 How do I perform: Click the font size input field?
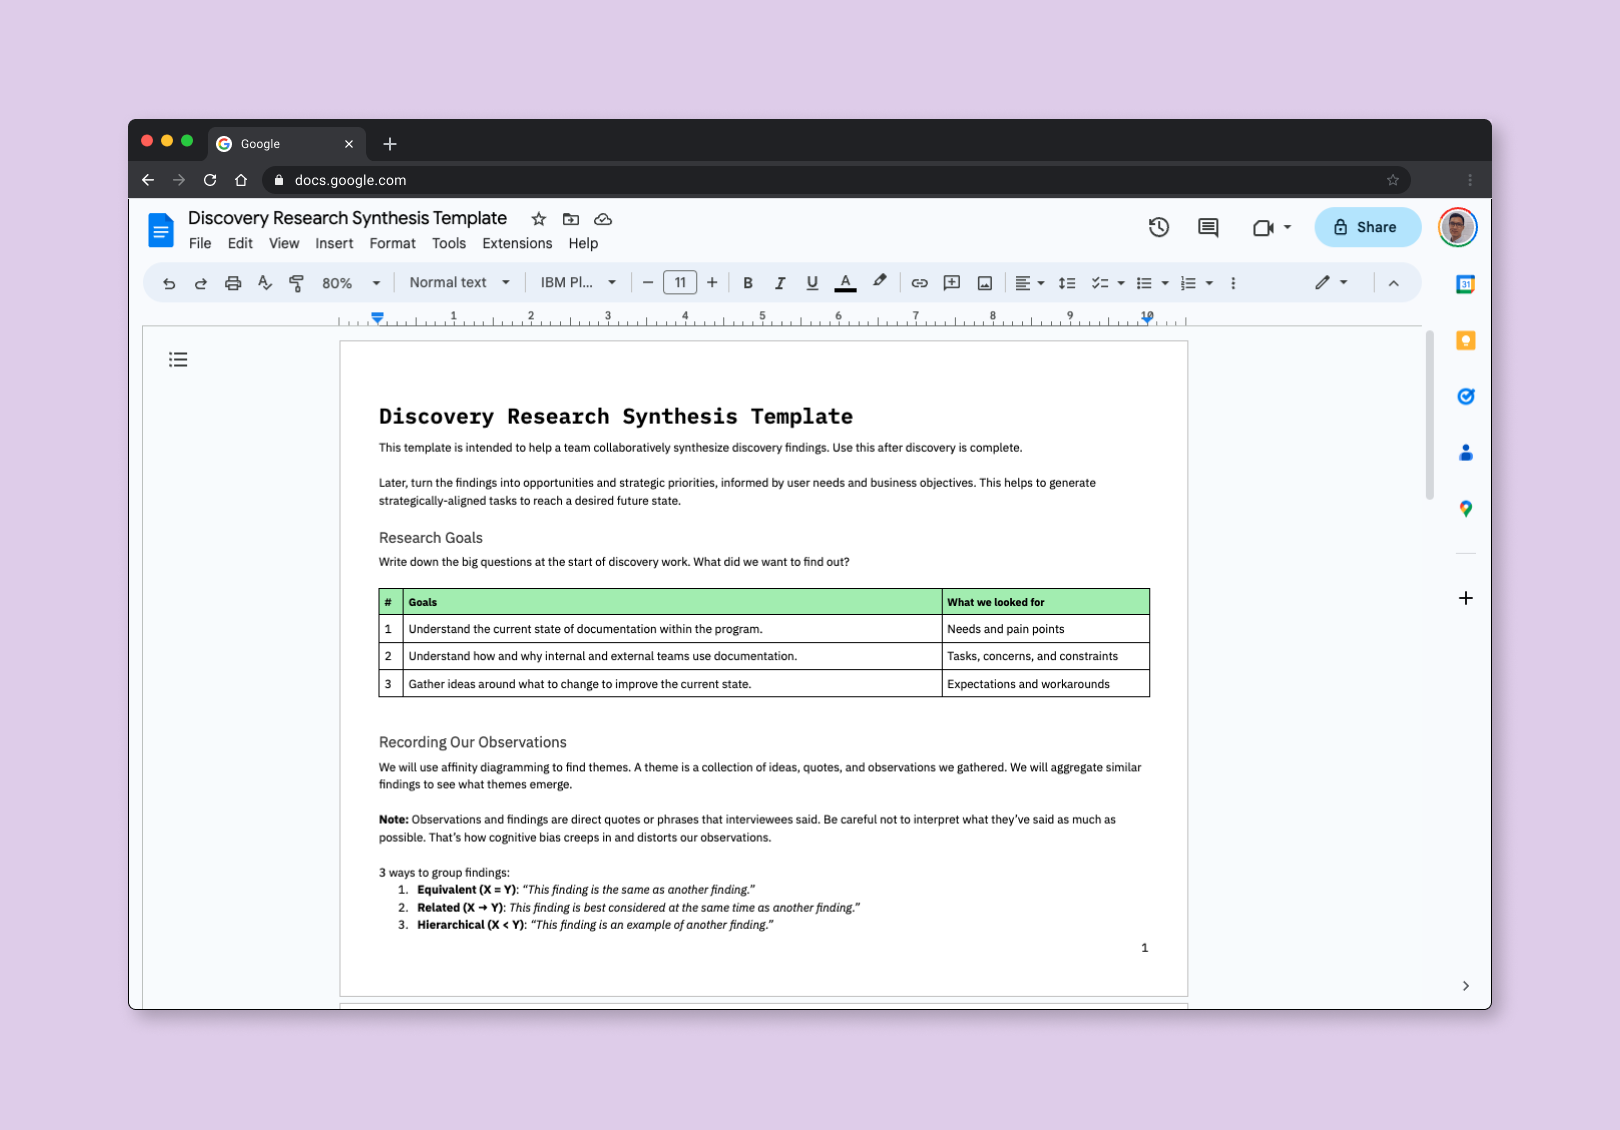680,283
